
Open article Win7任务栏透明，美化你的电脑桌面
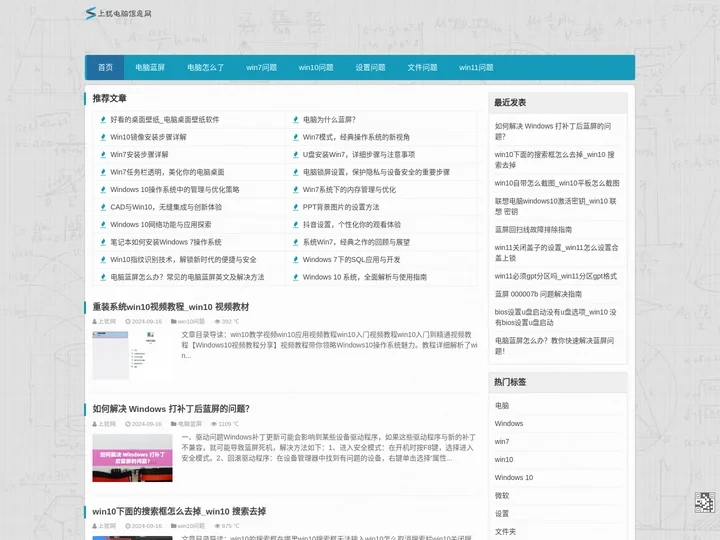coord(167,172)
